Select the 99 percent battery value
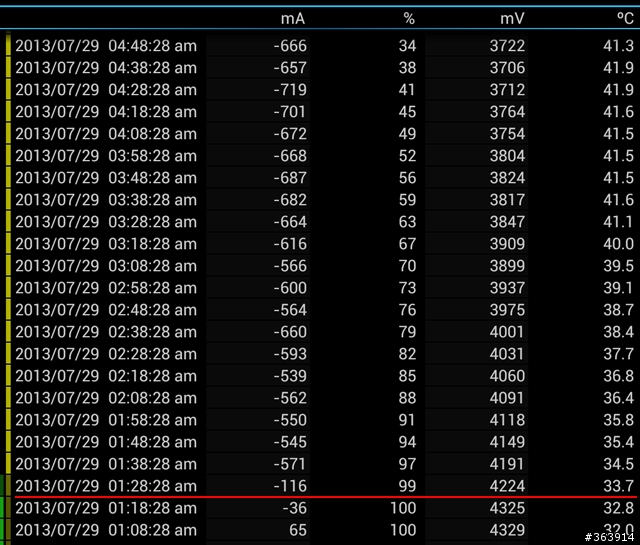 pos(407,486)
